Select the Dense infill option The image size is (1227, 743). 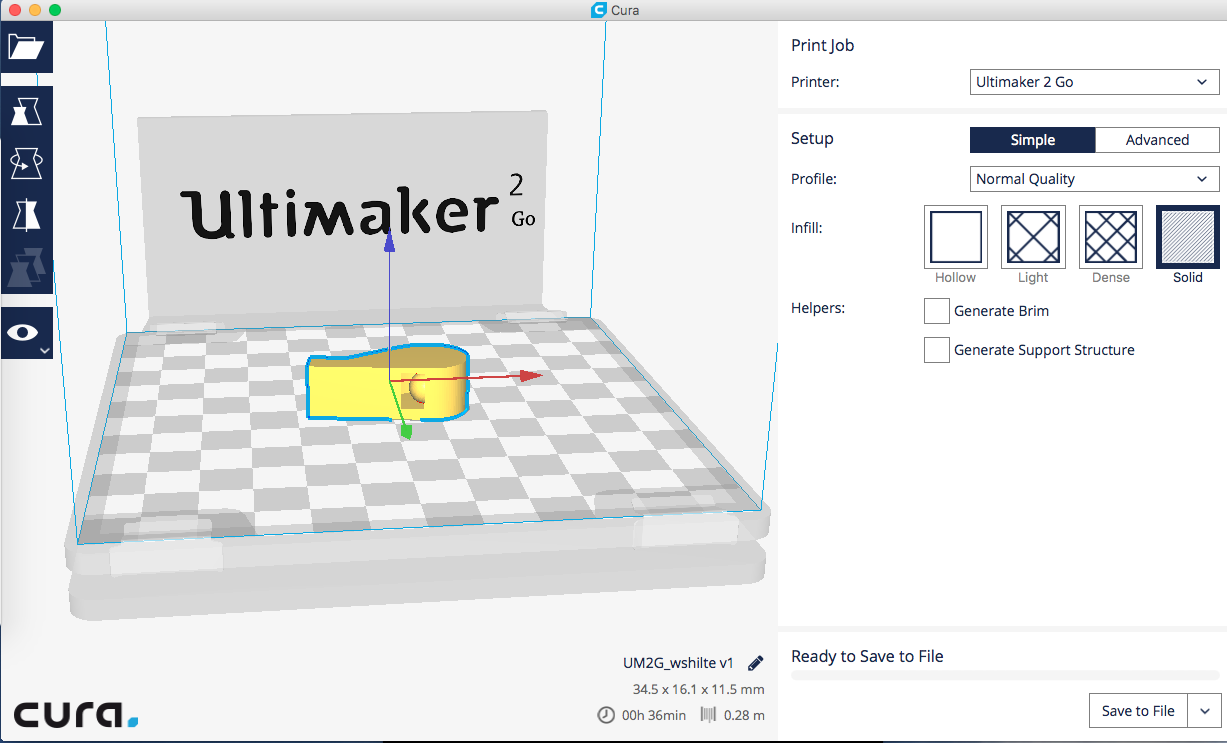1111,237
